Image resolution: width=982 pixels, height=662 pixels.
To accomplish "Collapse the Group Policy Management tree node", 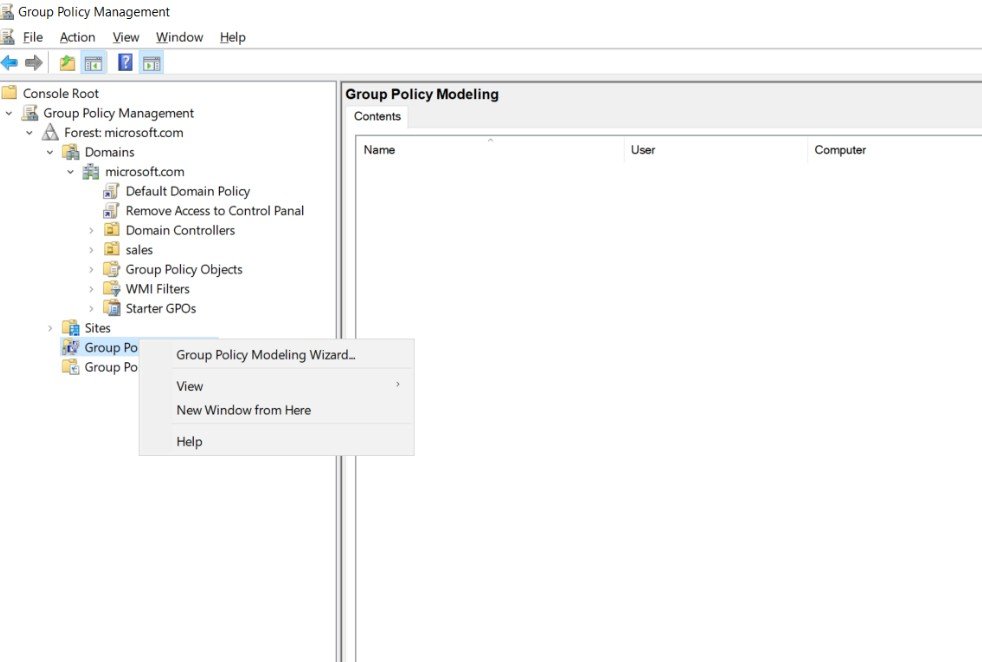I will (9, 113).
